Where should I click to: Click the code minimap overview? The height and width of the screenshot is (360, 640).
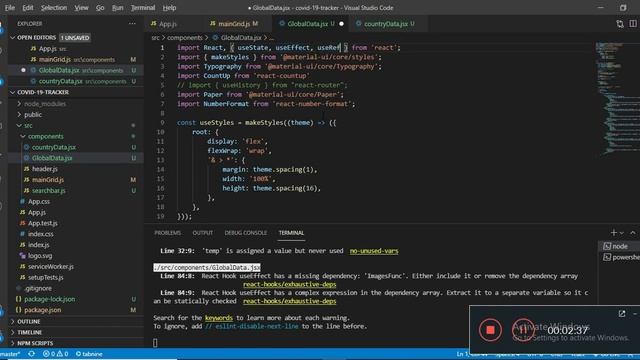(617, 98)
